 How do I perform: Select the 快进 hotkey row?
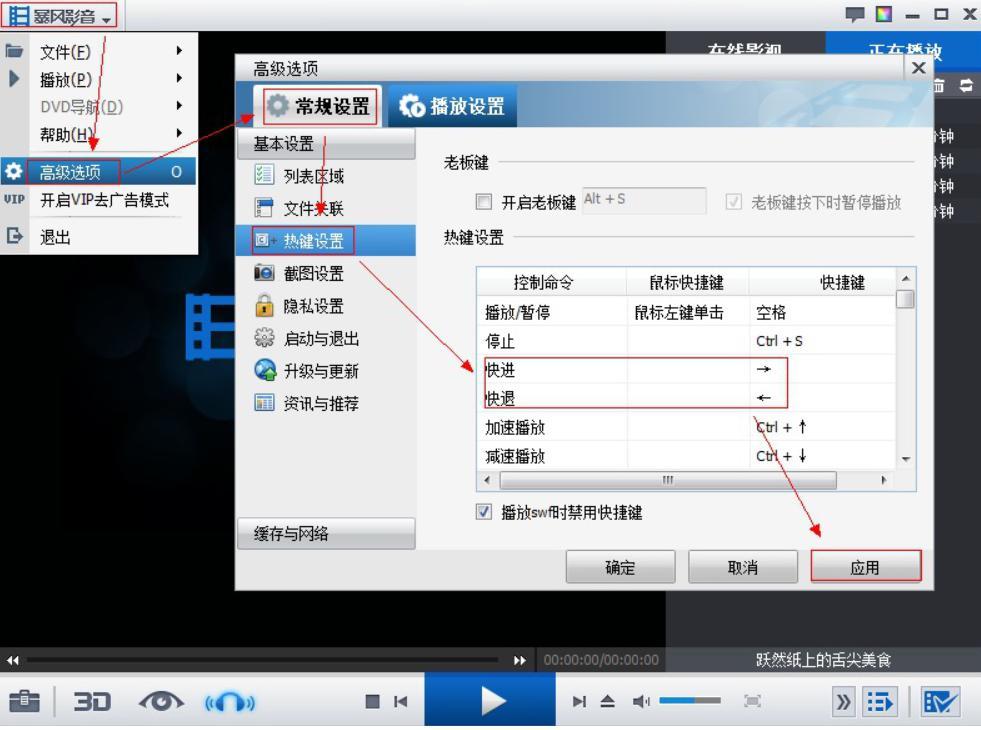686,370
